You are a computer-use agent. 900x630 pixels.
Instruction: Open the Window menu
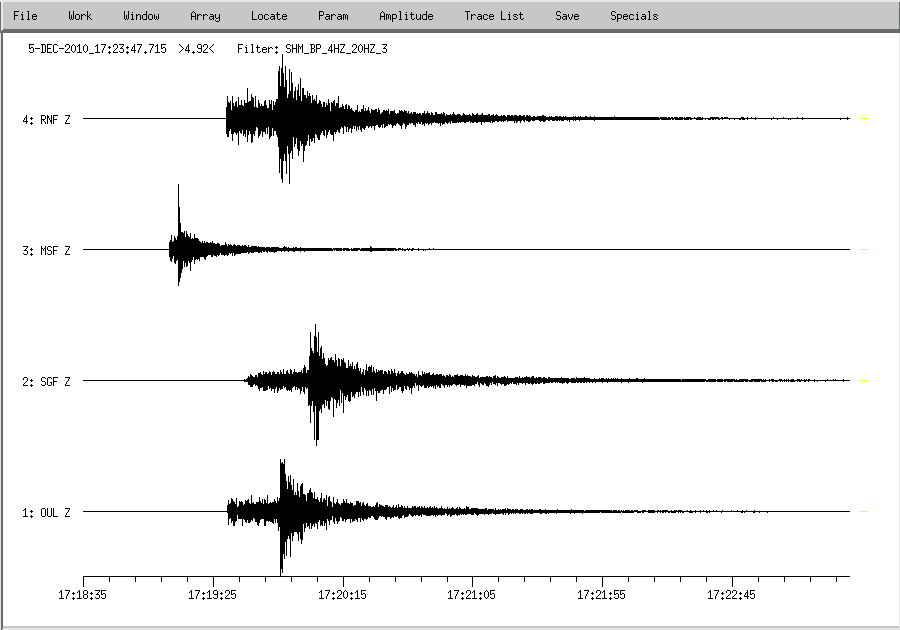pyautogui.click(x=141, y=16)
